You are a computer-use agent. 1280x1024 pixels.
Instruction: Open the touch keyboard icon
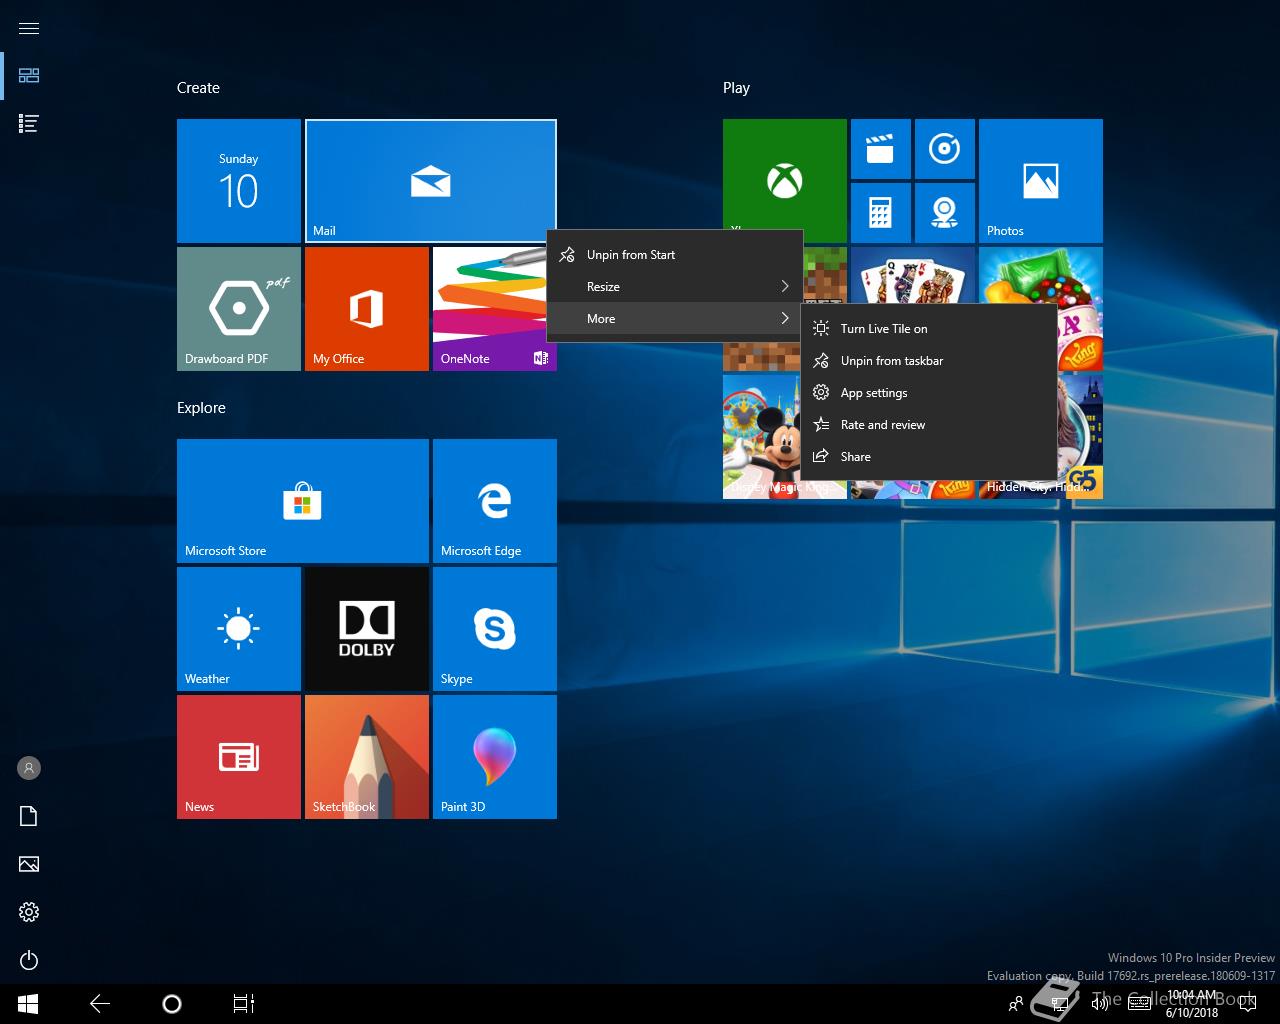point(1140,1004)
